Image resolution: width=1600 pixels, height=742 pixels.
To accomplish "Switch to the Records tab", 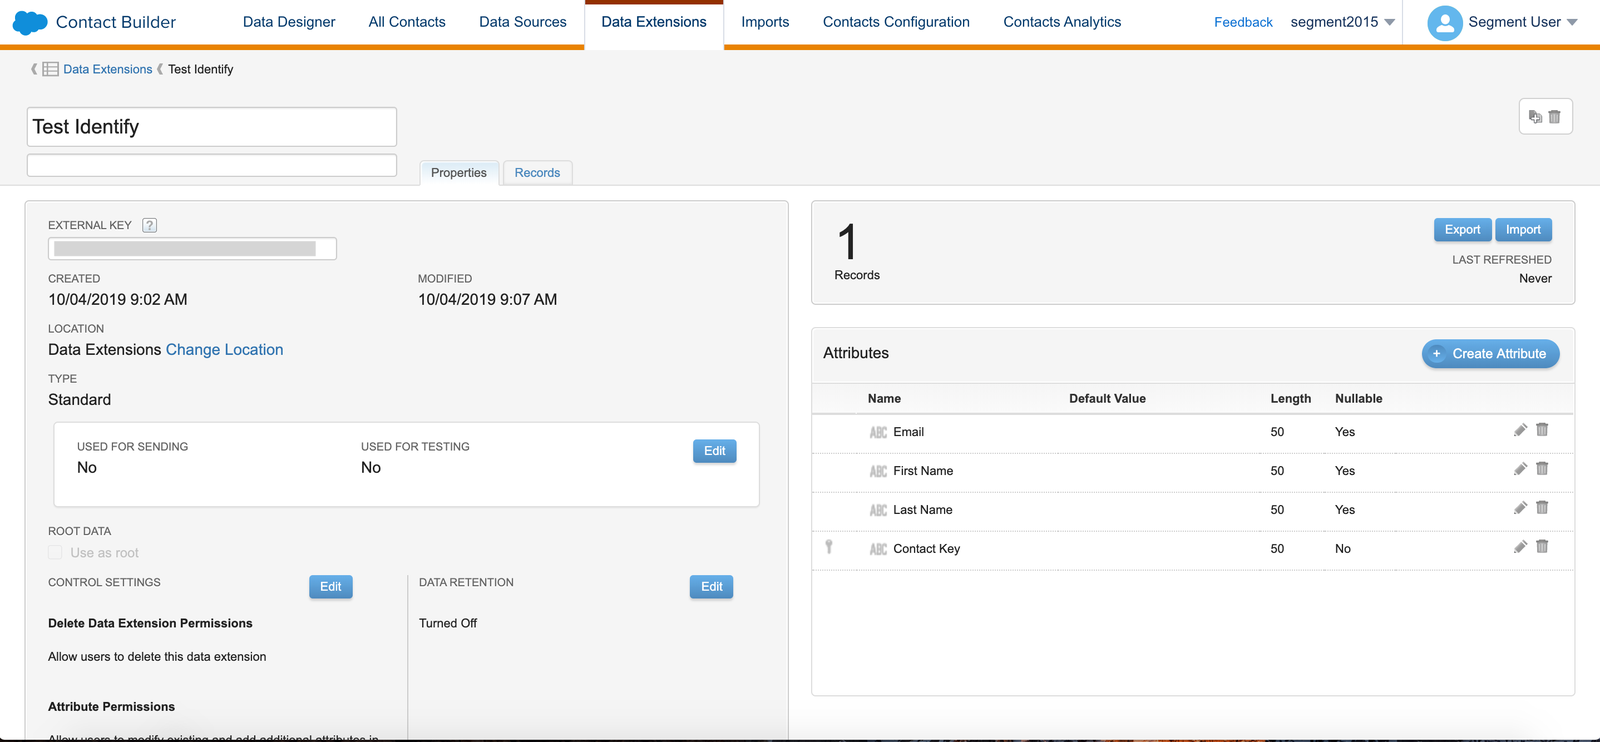I will click(x=537, y=173).
